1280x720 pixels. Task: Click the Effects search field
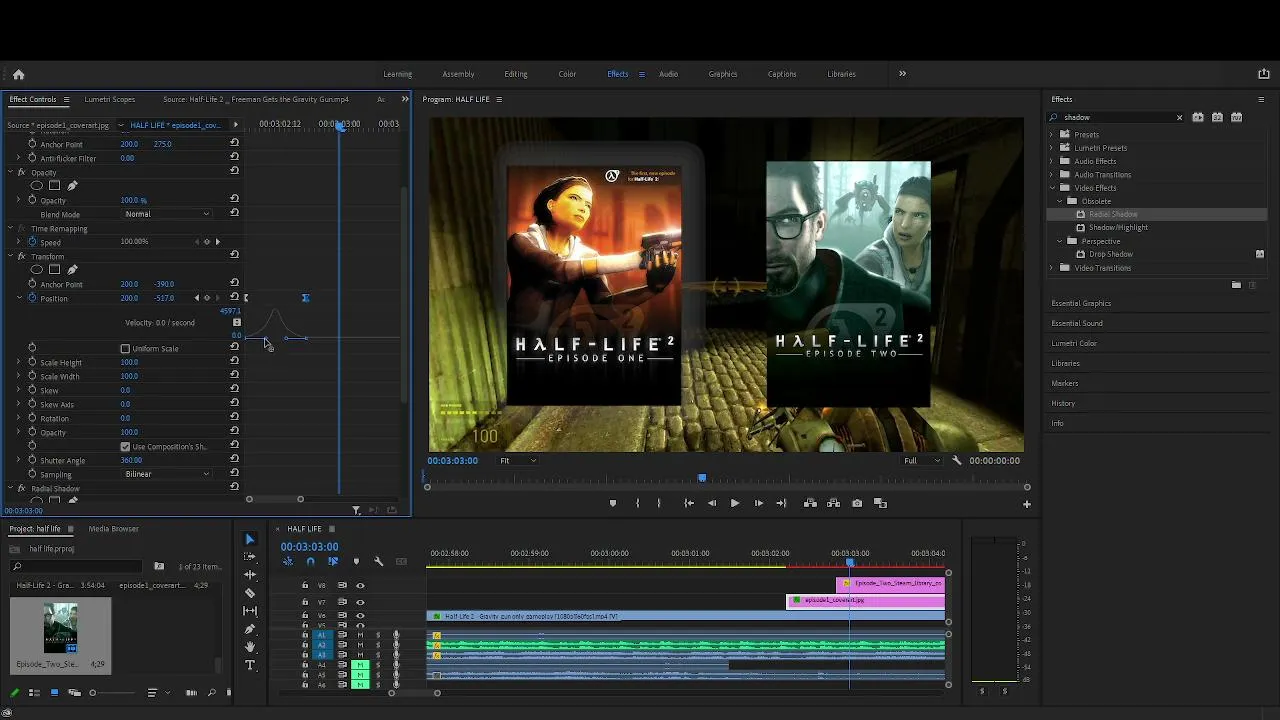pyautogui.click(x=1116, y=118)
